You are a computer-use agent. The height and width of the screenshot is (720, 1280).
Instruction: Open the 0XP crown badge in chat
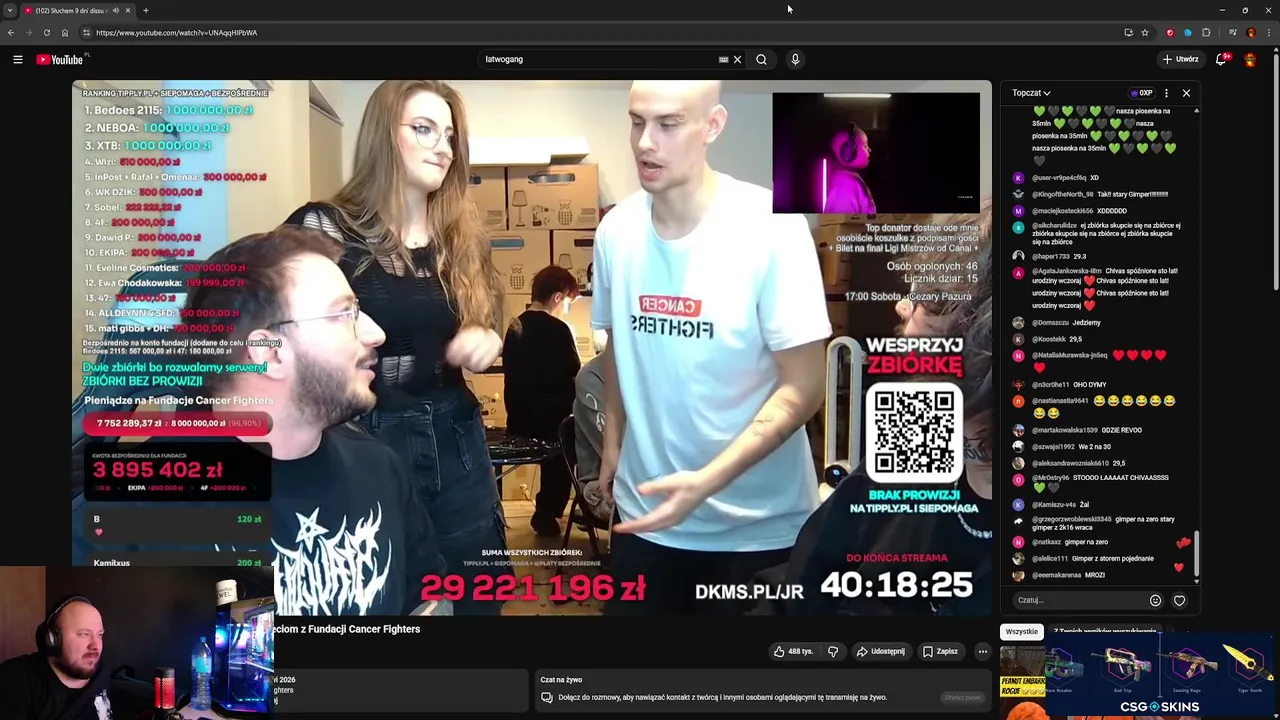click(1141, 93)
